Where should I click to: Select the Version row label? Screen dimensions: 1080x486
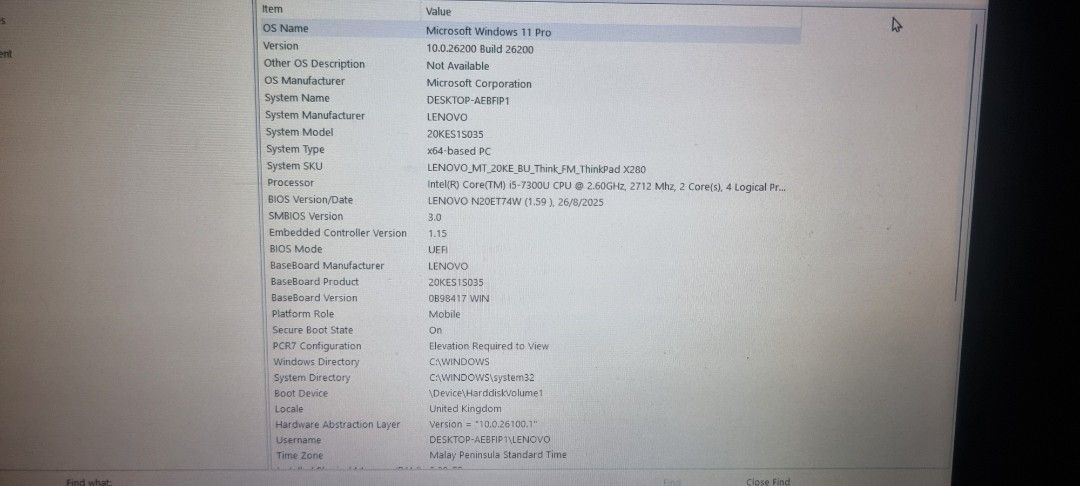(x=280, y=46)
